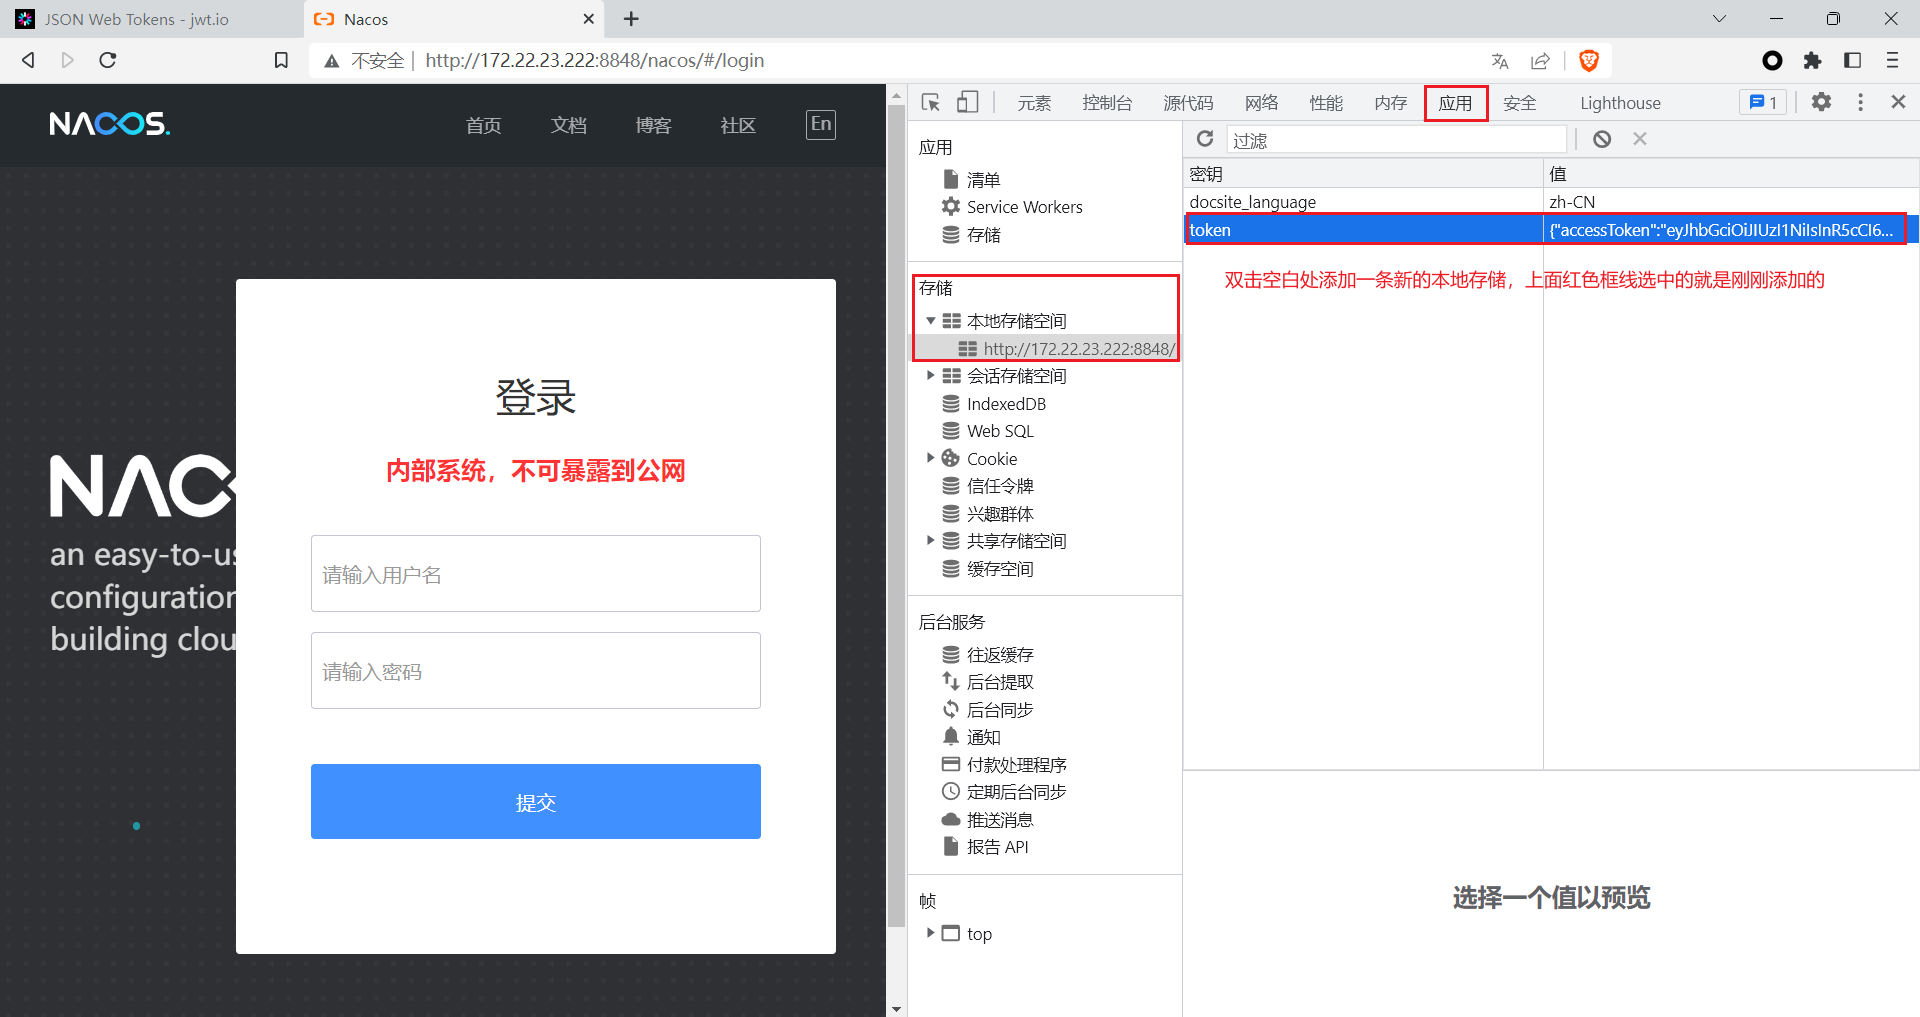This screenshot has height=1017, width=1920.
Task: Toggle the browser sidebar icon
Action: point(1852,61)
